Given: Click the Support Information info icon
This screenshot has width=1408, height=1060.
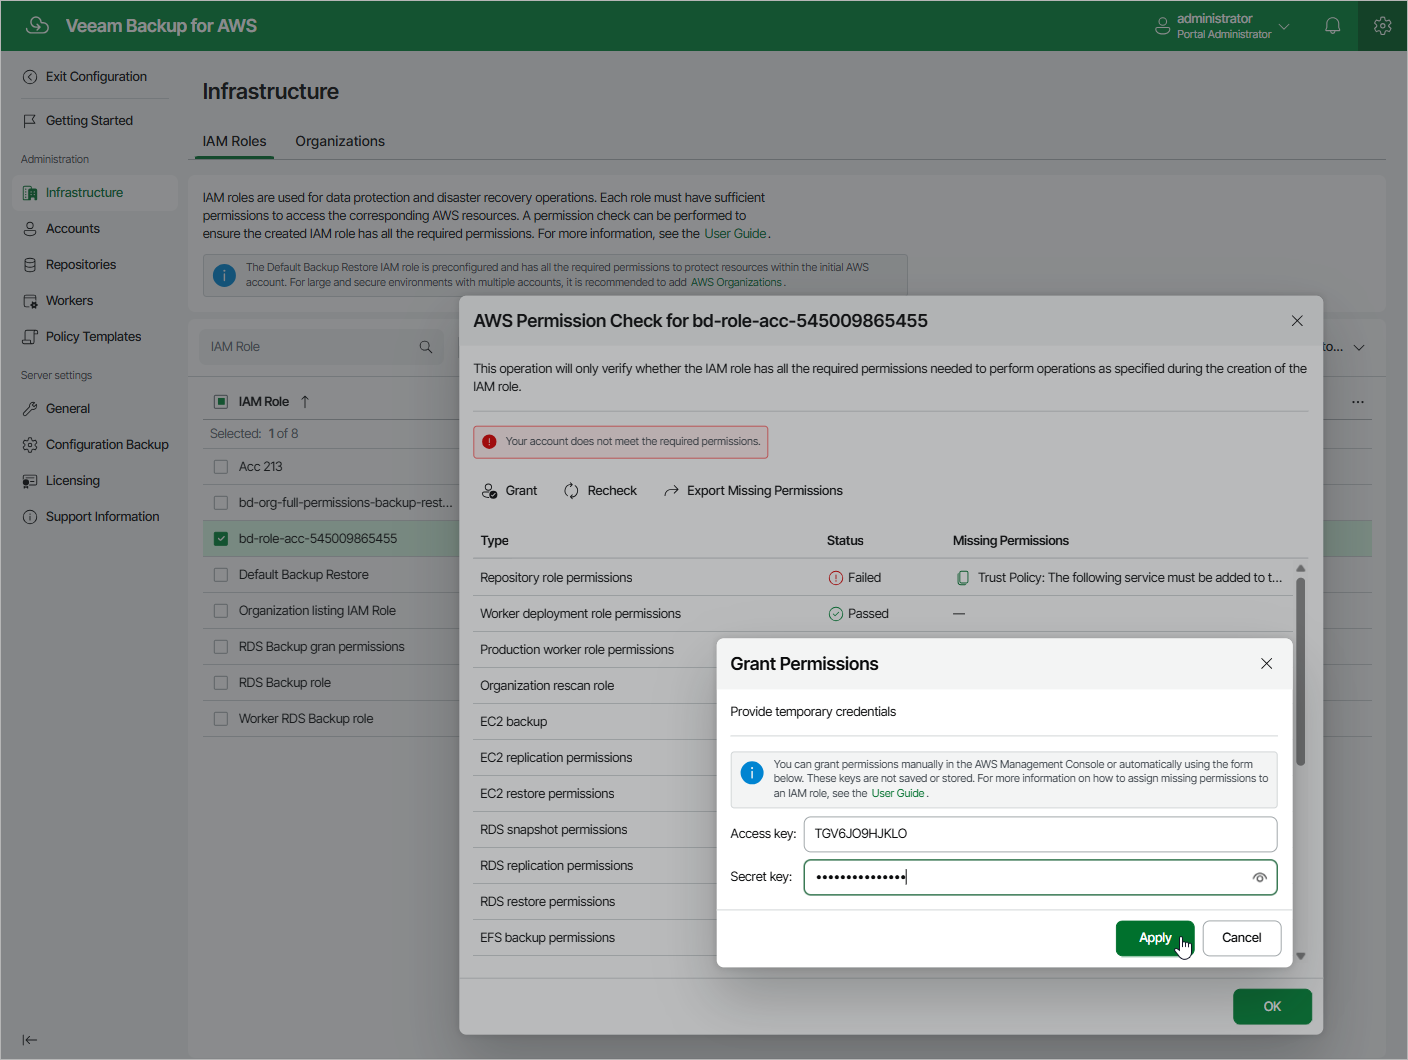Looking at the screenshot, I should [30, 517].
